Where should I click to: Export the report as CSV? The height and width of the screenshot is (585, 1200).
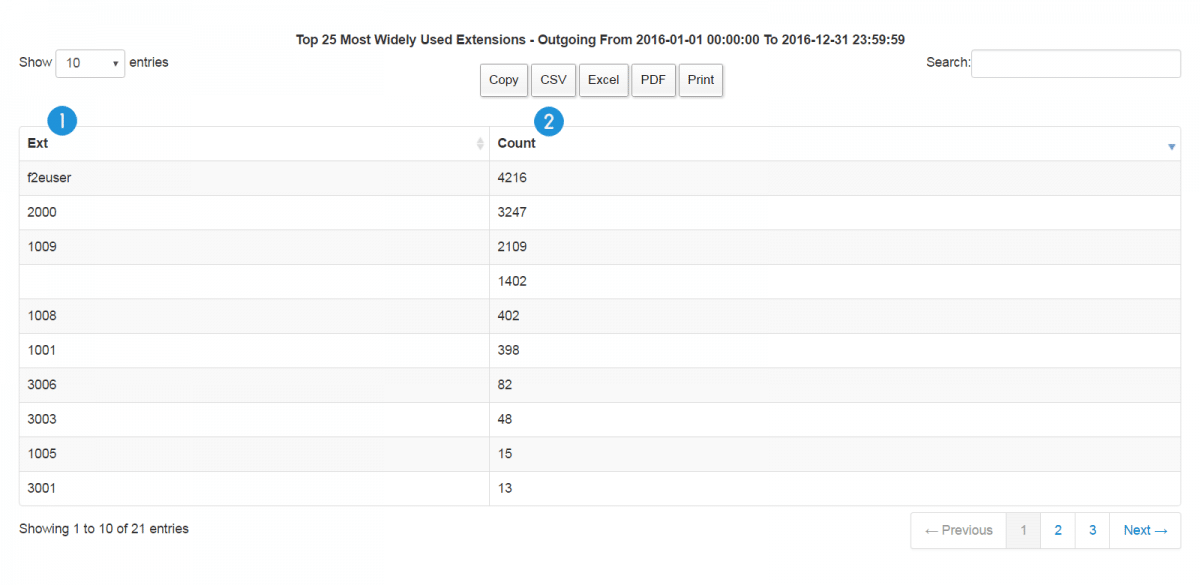553,80
